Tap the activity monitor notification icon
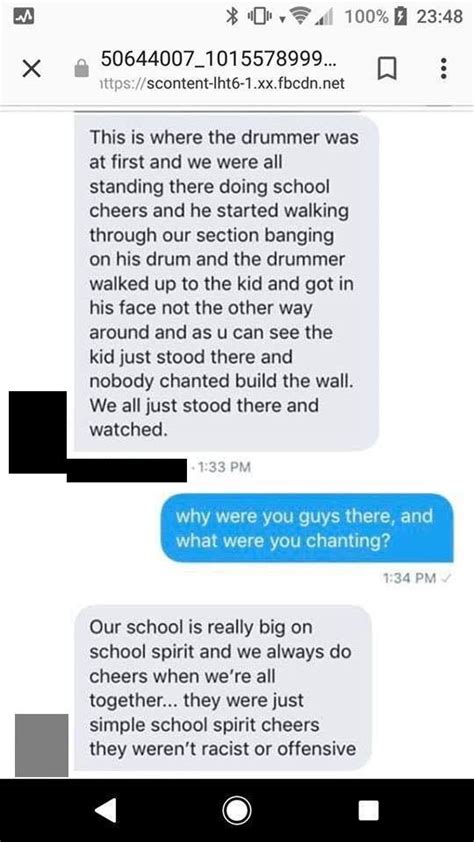474x842 pixels. tap(24, 17)
